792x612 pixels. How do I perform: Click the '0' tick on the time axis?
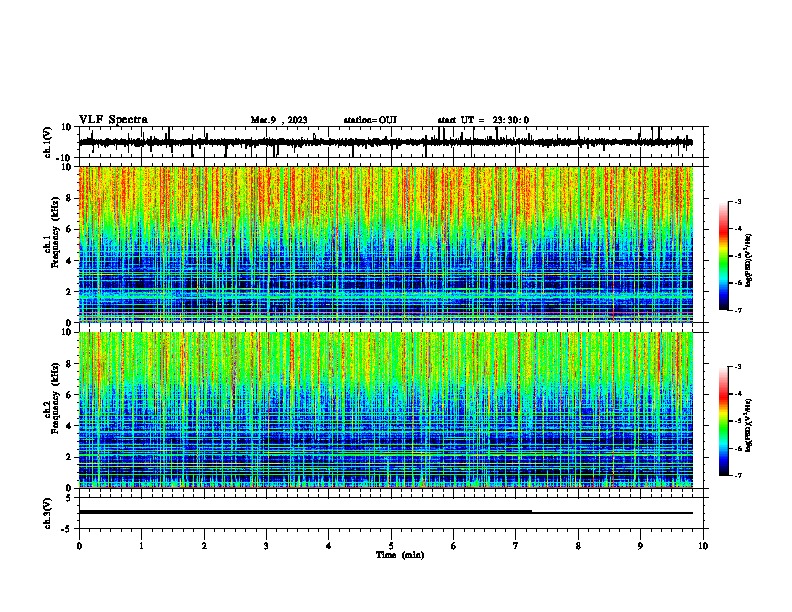coord(79,546)
